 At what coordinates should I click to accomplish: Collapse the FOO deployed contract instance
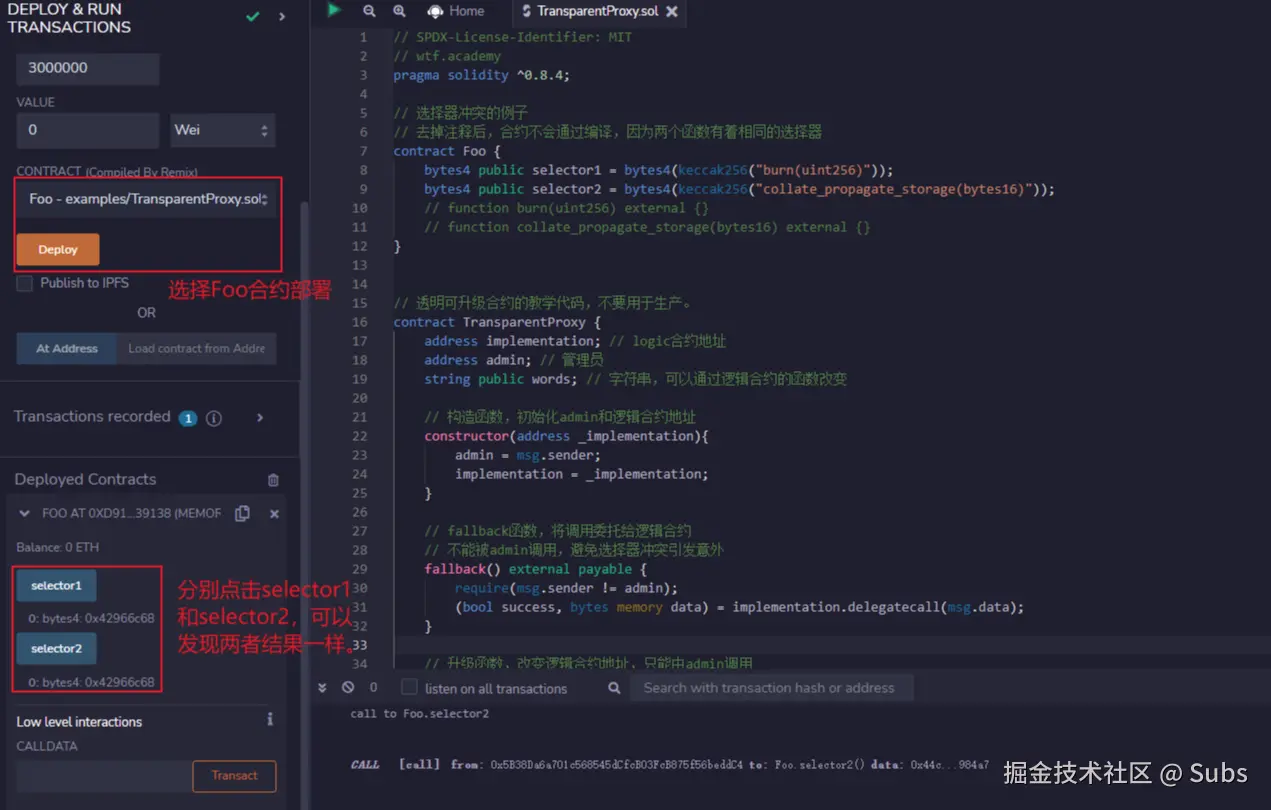pos(25,513)
